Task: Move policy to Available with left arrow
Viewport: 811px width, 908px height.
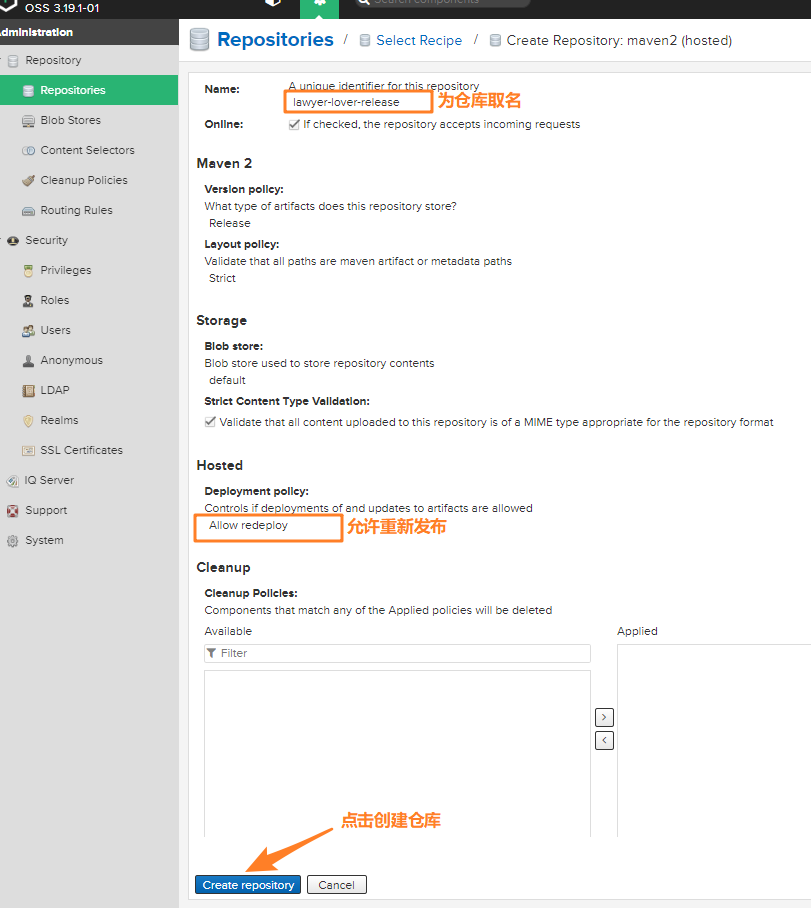Action: click(604, 740)
